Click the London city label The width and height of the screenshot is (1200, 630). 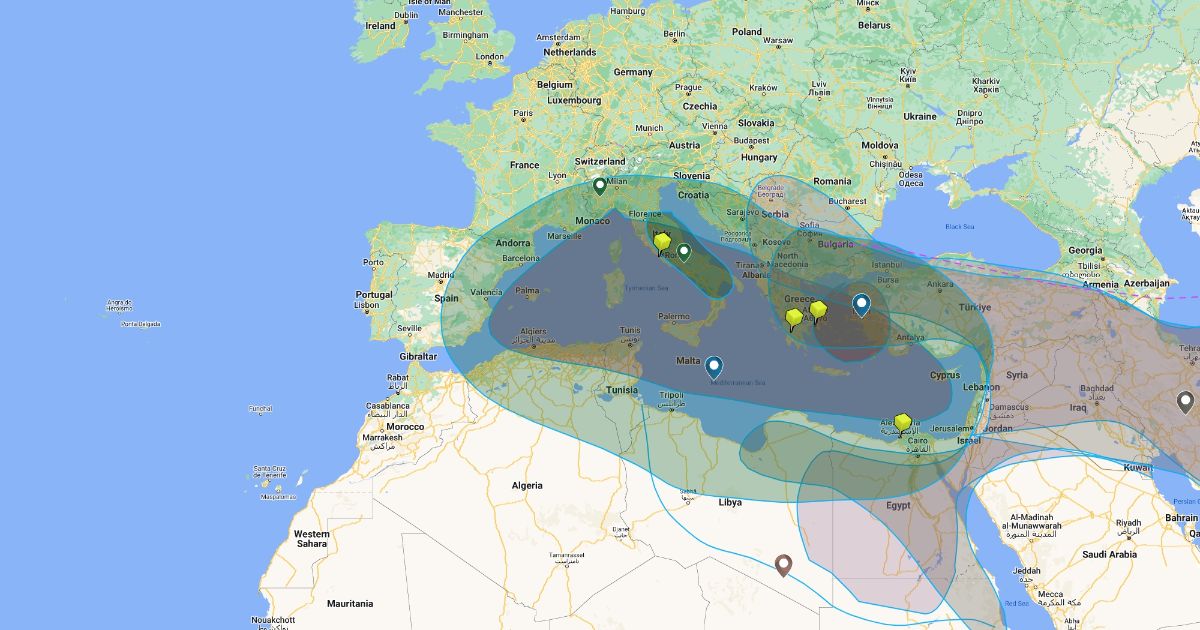pyautogui.click(x=491, y=57)
